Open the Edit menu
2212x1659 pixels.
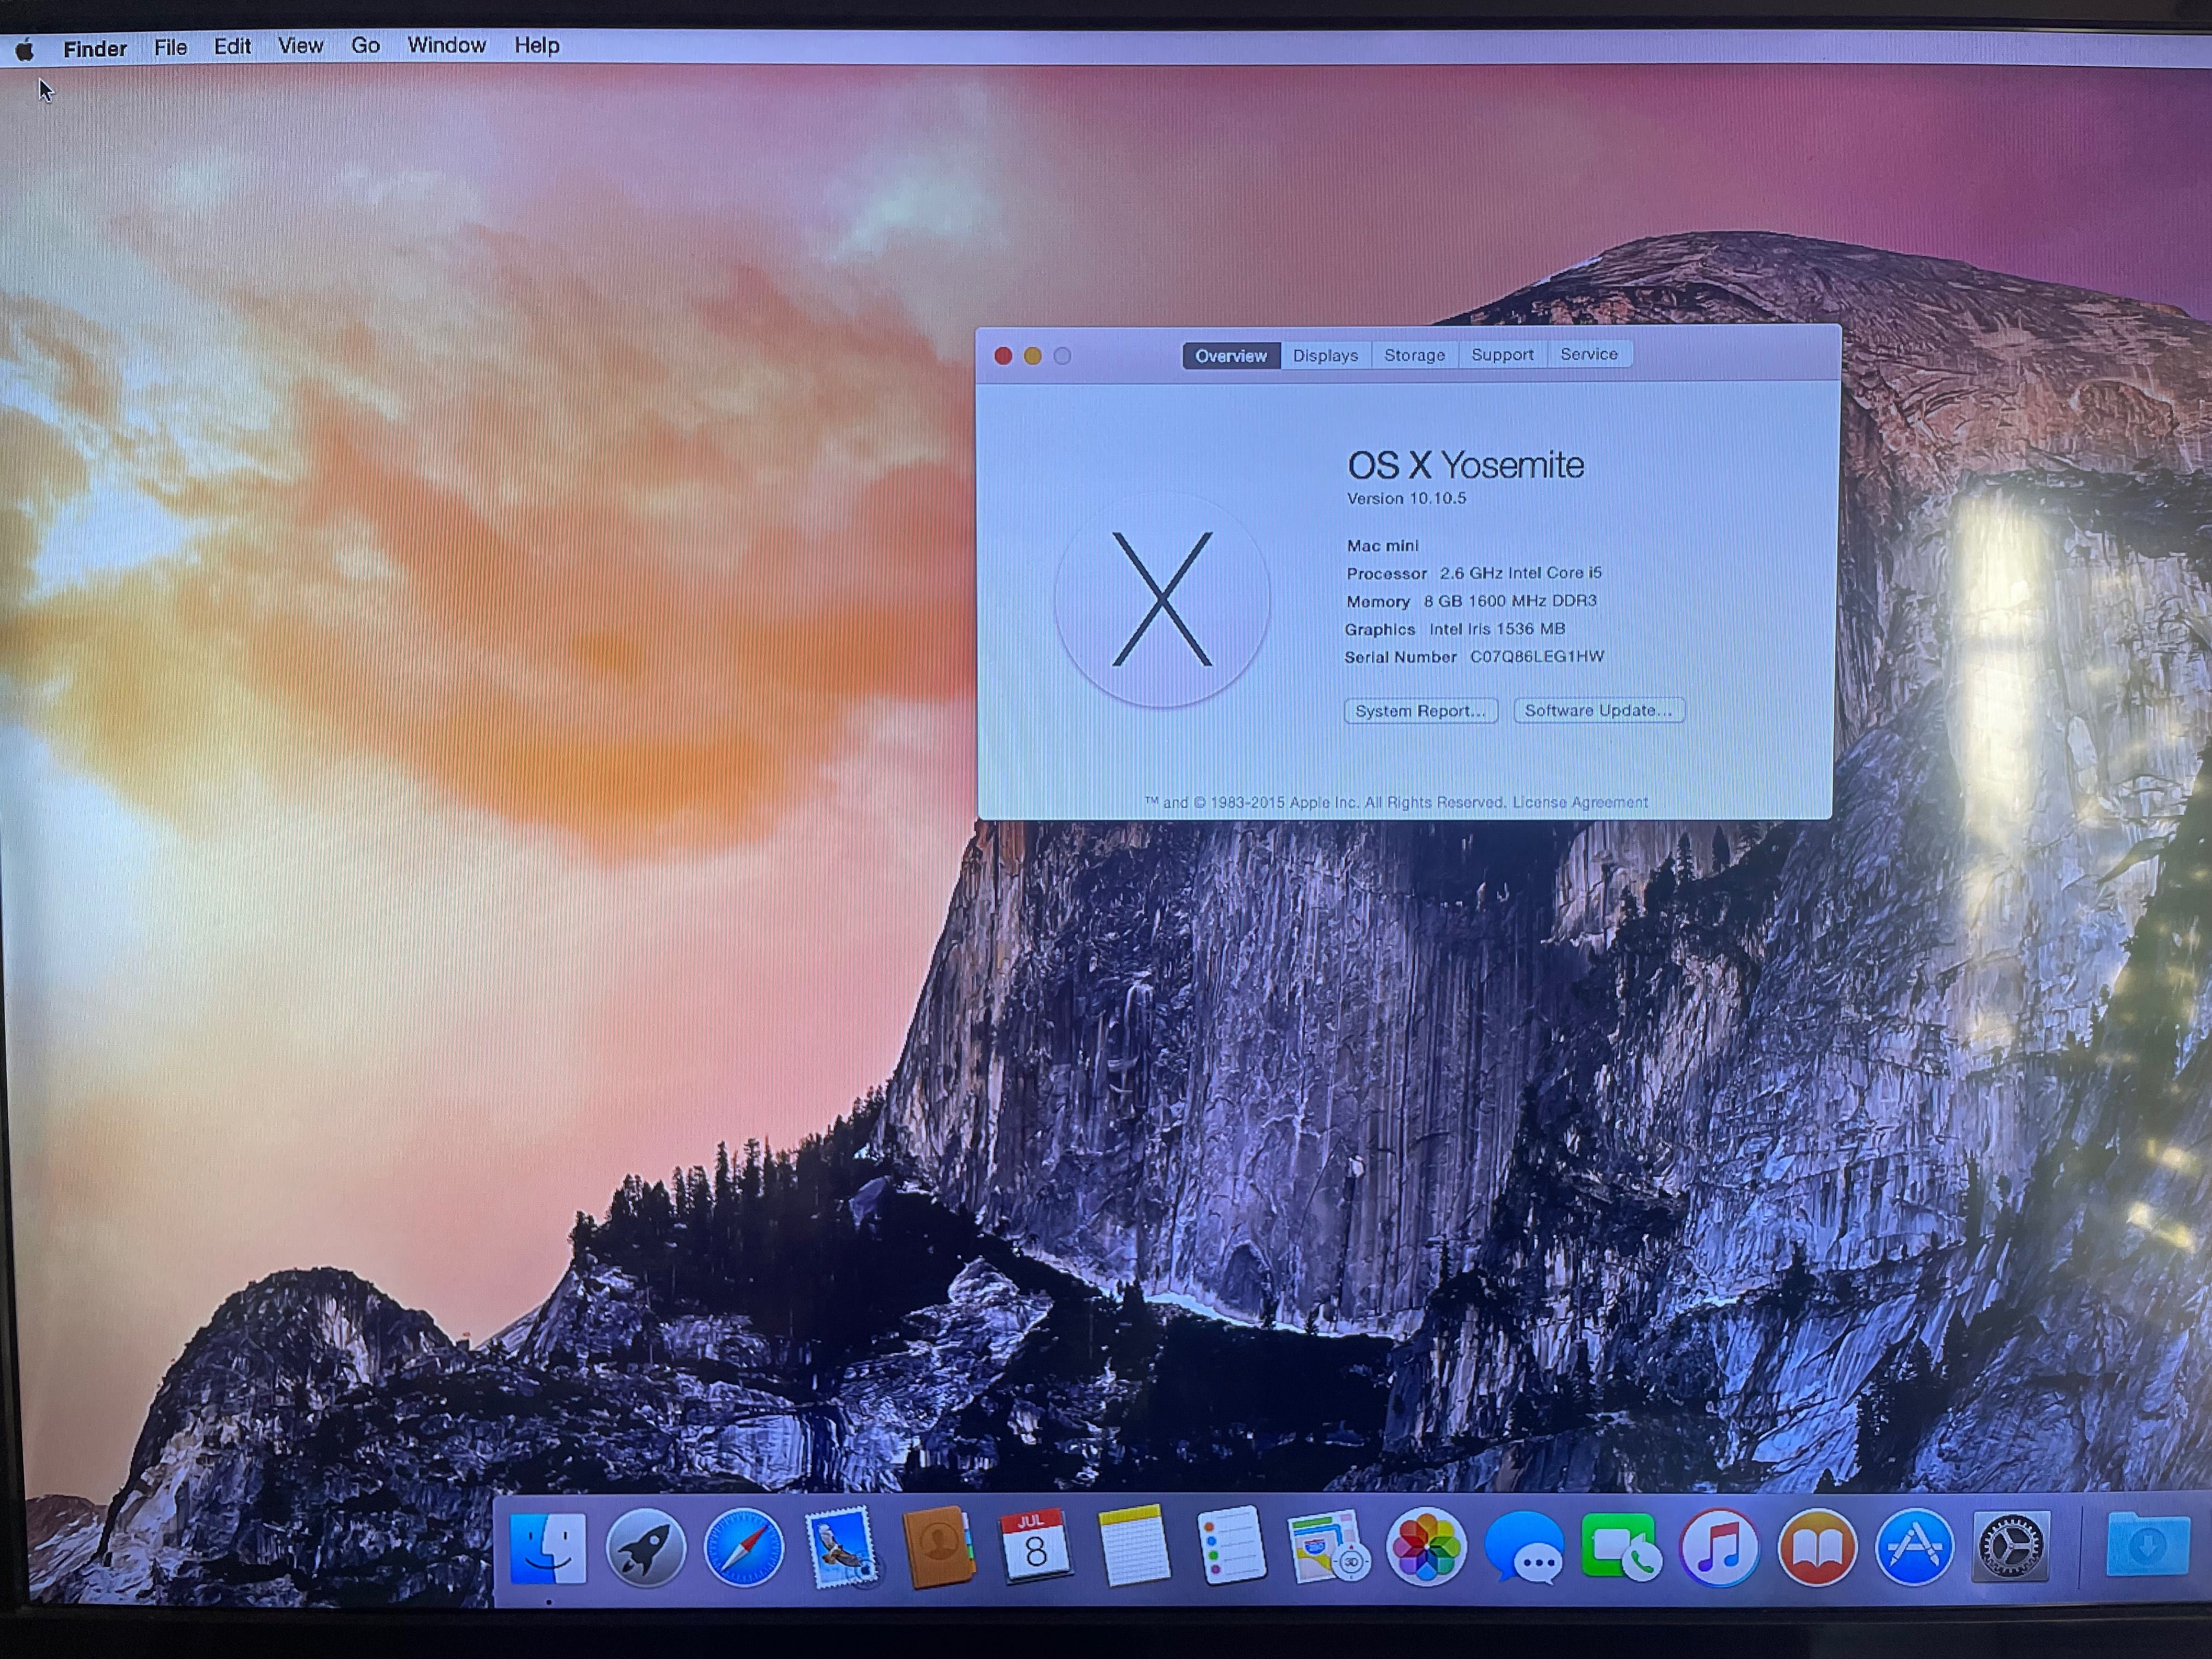coord(232,46)
